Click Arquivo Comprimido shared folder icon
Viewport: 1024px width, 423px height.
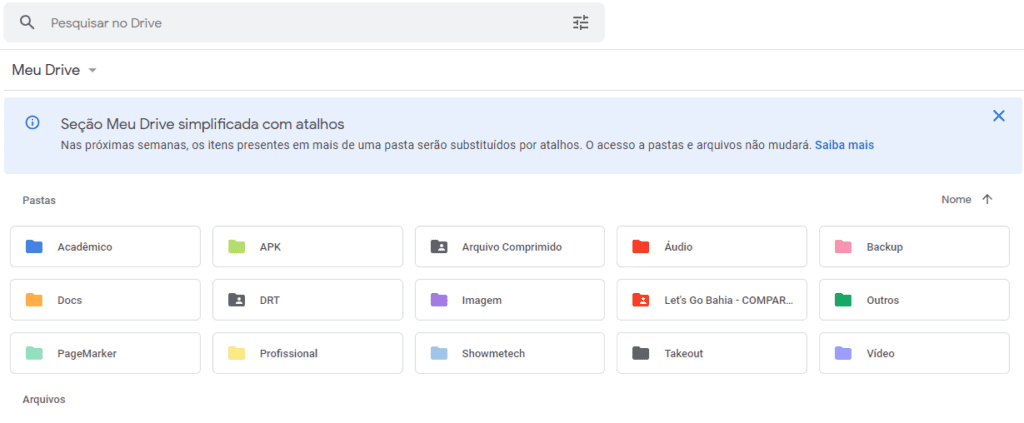pyautogui.click(x=439, y=247)
